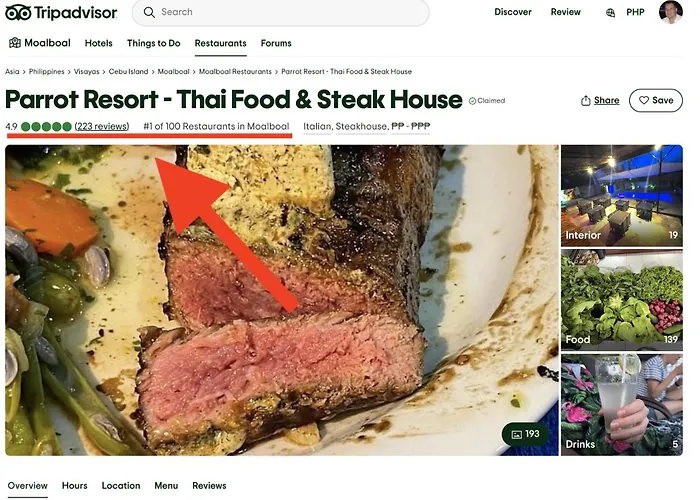This screenshot has height=500, width=700.
Task: Click the magnifier icon in search bar
Action: (x=149, y=12)
